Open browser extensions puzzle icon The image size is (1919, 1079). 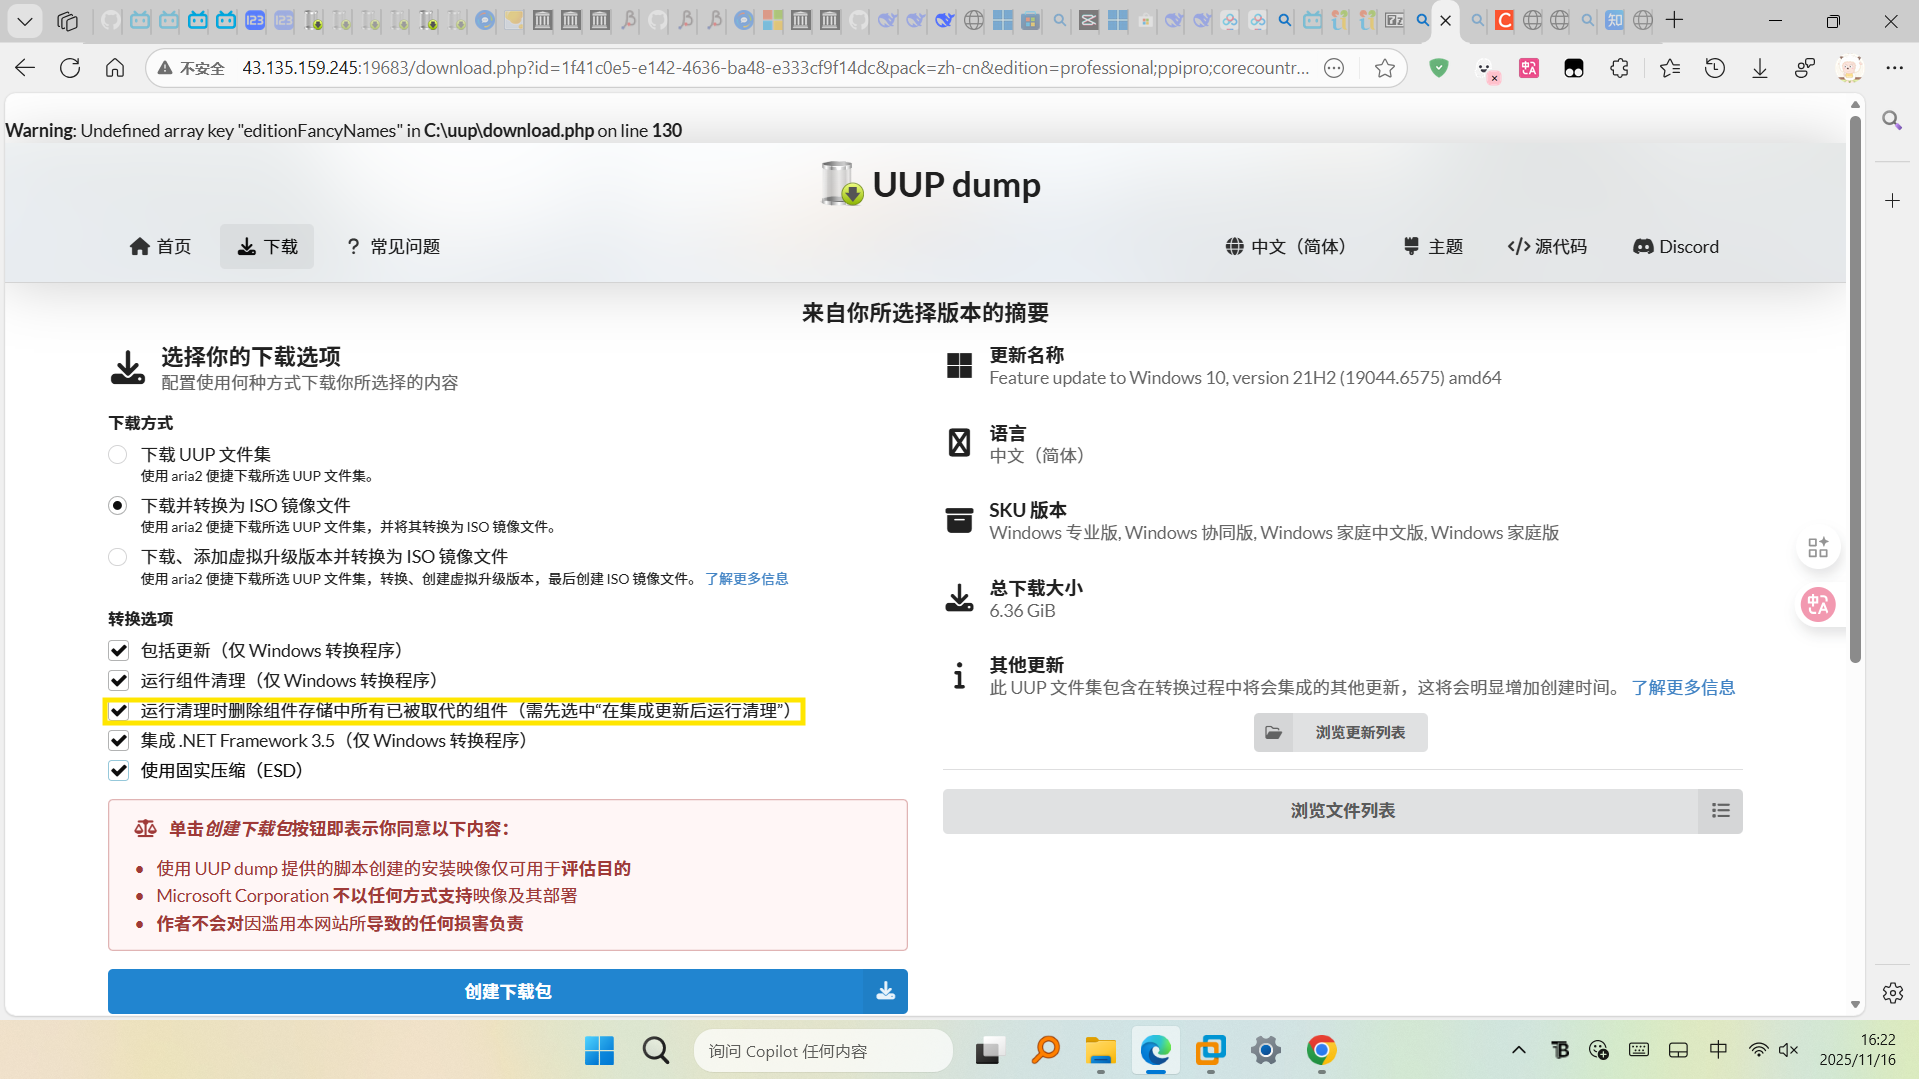click(1619, 68)
